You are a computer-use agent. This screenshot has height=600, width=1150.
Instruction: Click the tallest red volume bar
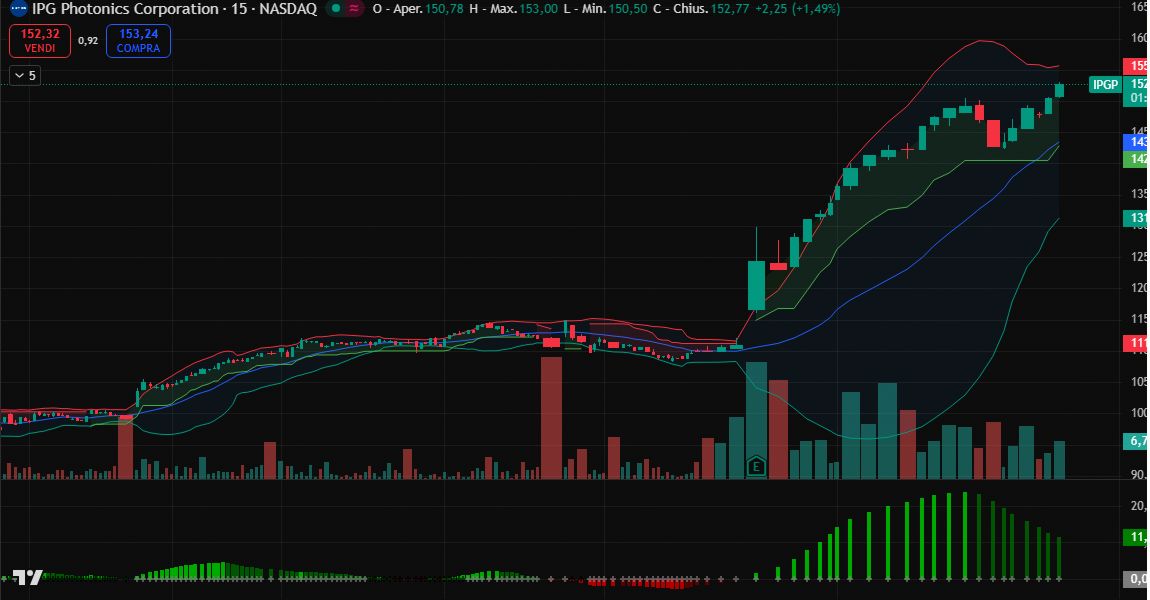[552, 418]
